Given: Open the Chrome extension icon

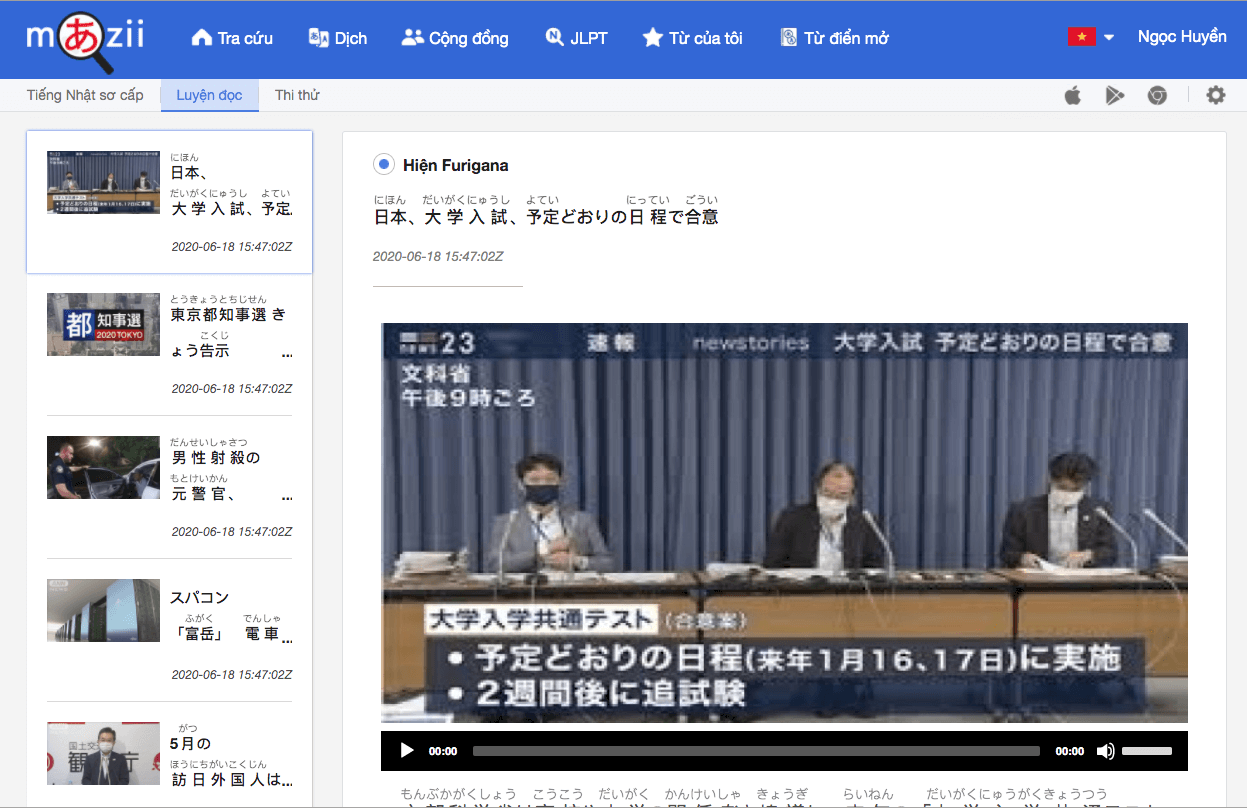Looking at the screenshot, I should 1157,96.
